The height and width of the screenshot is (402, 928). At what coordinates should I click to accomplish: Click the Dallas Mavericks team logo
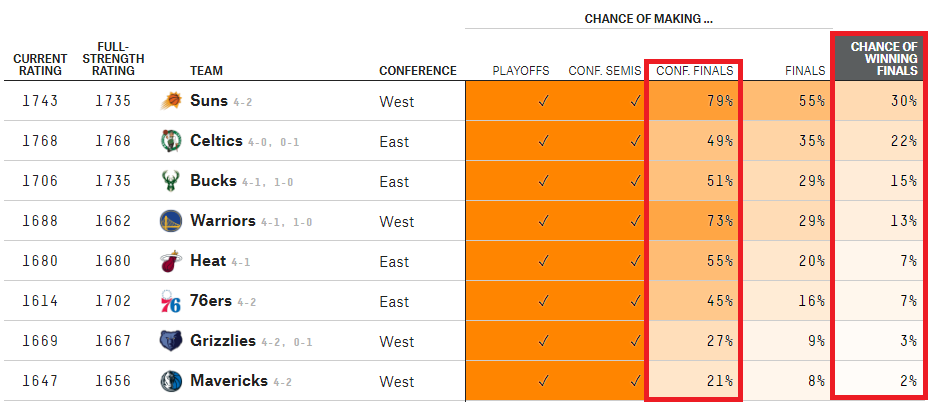tap(171, 381)
